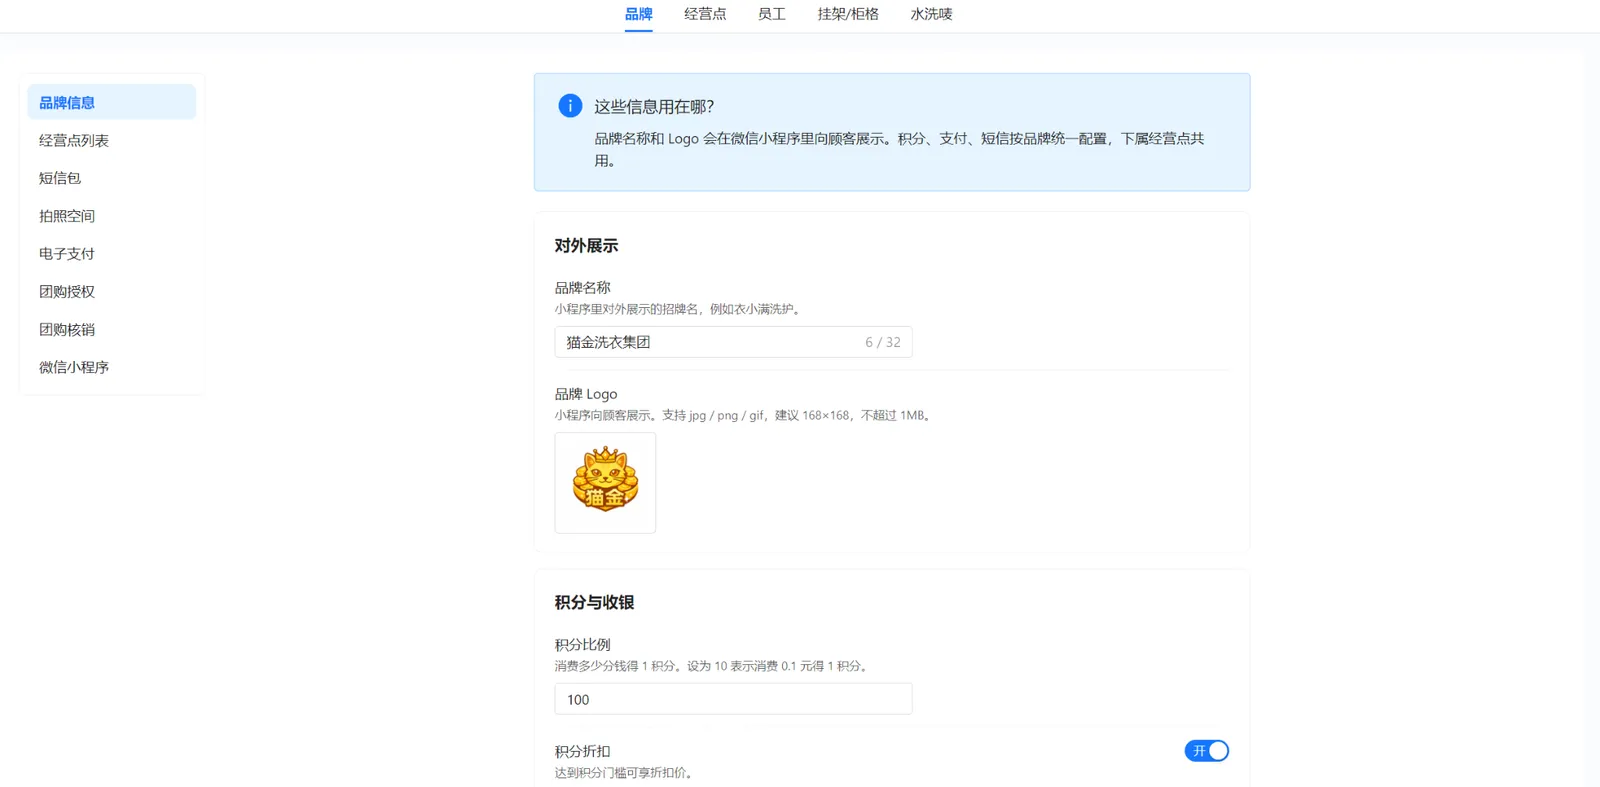Screen dimensions: 1600x787
Task: Open 电子支付 settings in the sidebar
Action: click(111, 254)
